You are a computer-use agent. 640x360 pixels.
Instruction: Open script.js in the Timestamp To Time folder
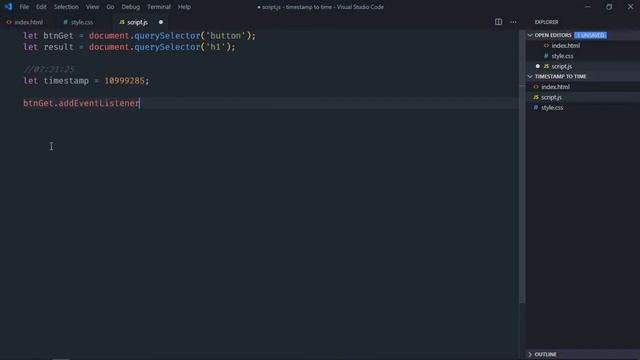[x=551, y=97]
